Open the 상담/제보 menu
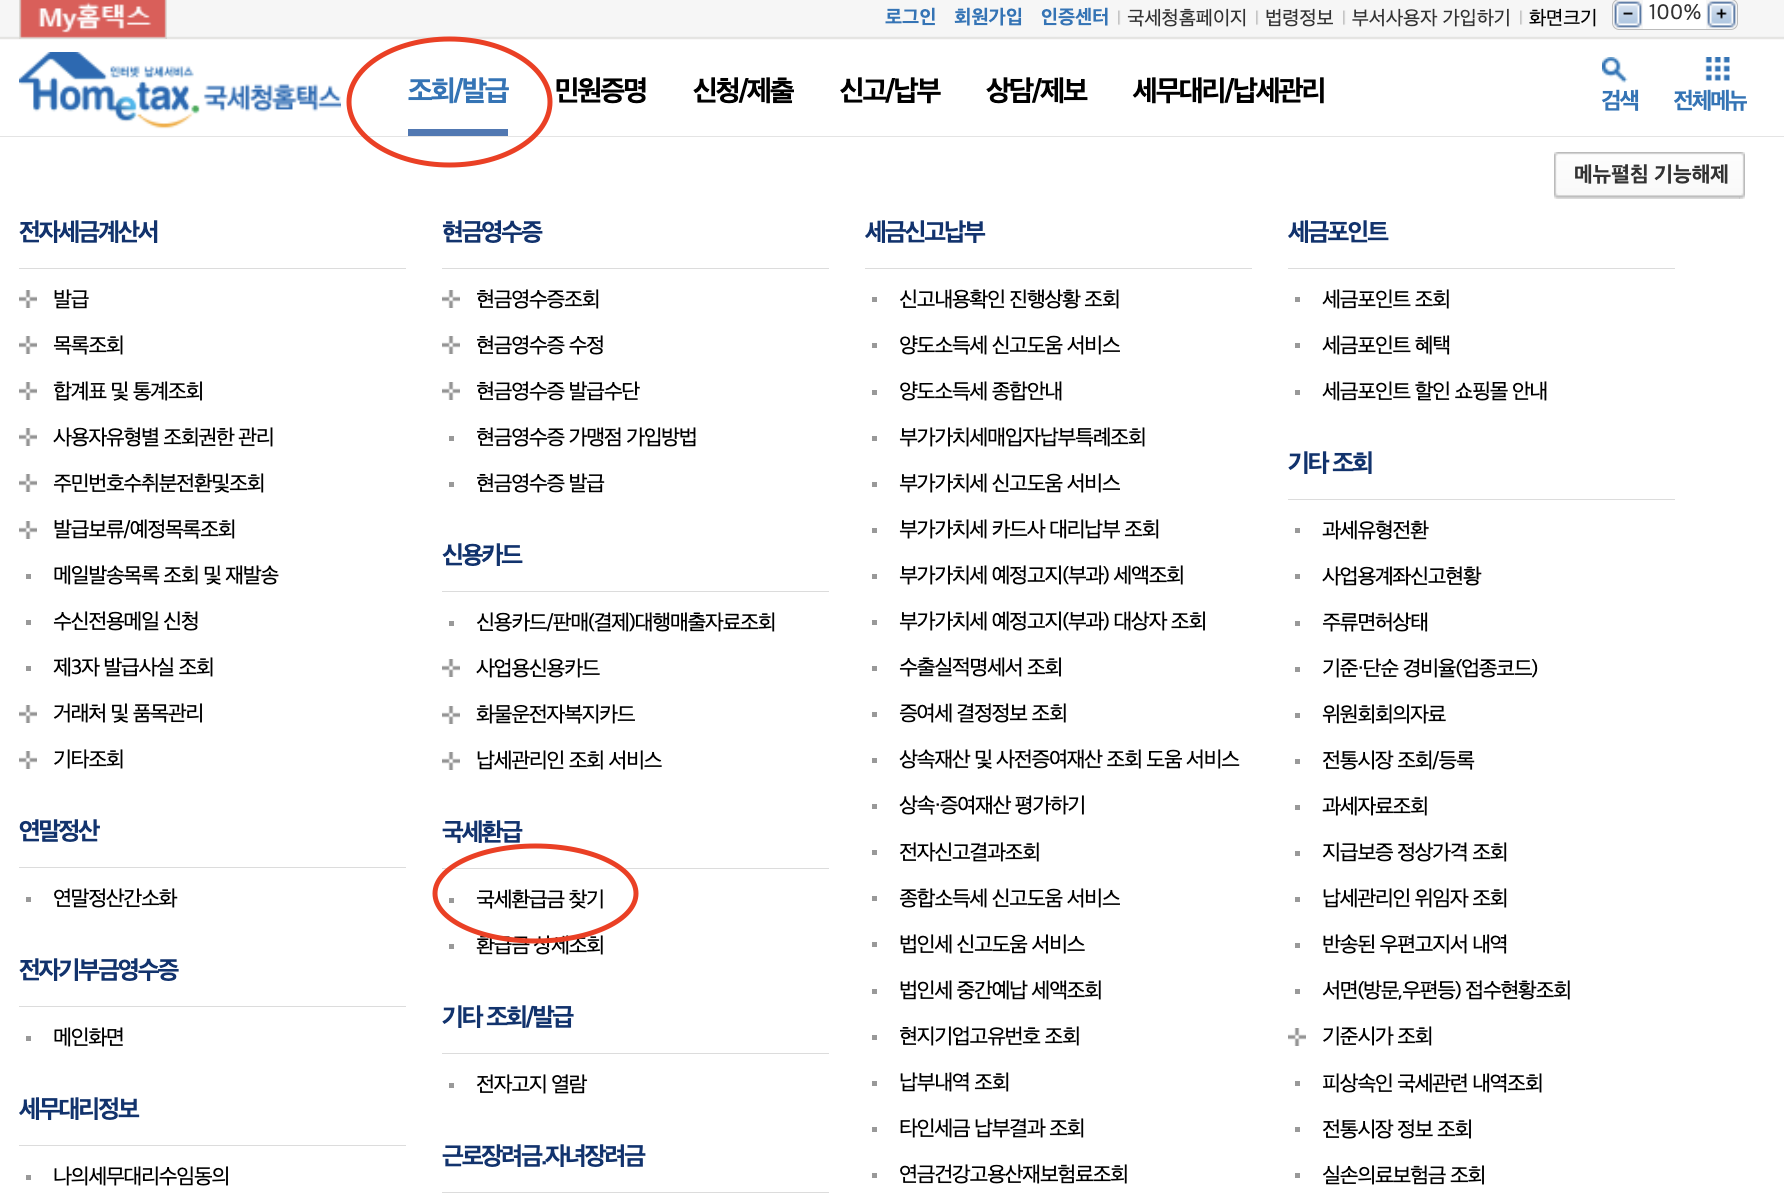The width and height of the screenshot is (1784, 1202). tap(1036, 89)
